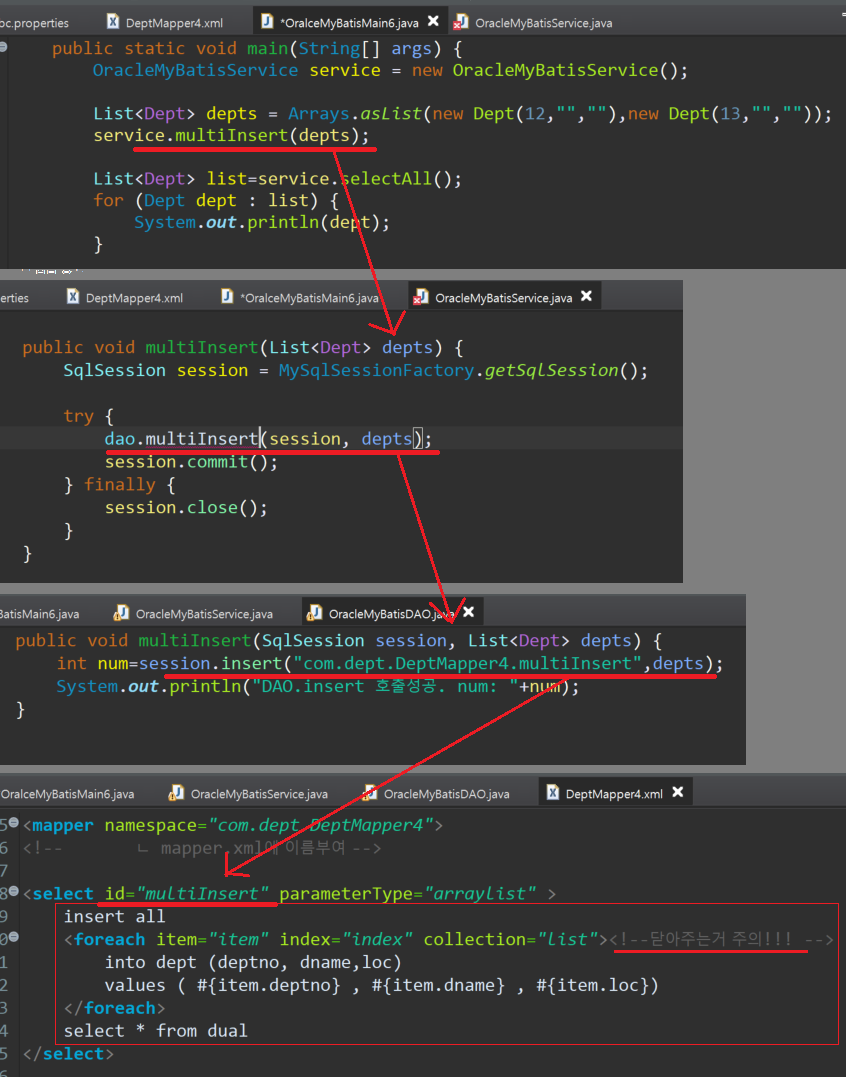
Task: Click 'dao.multiInsert' in the service editor
Action: [181, 439]
